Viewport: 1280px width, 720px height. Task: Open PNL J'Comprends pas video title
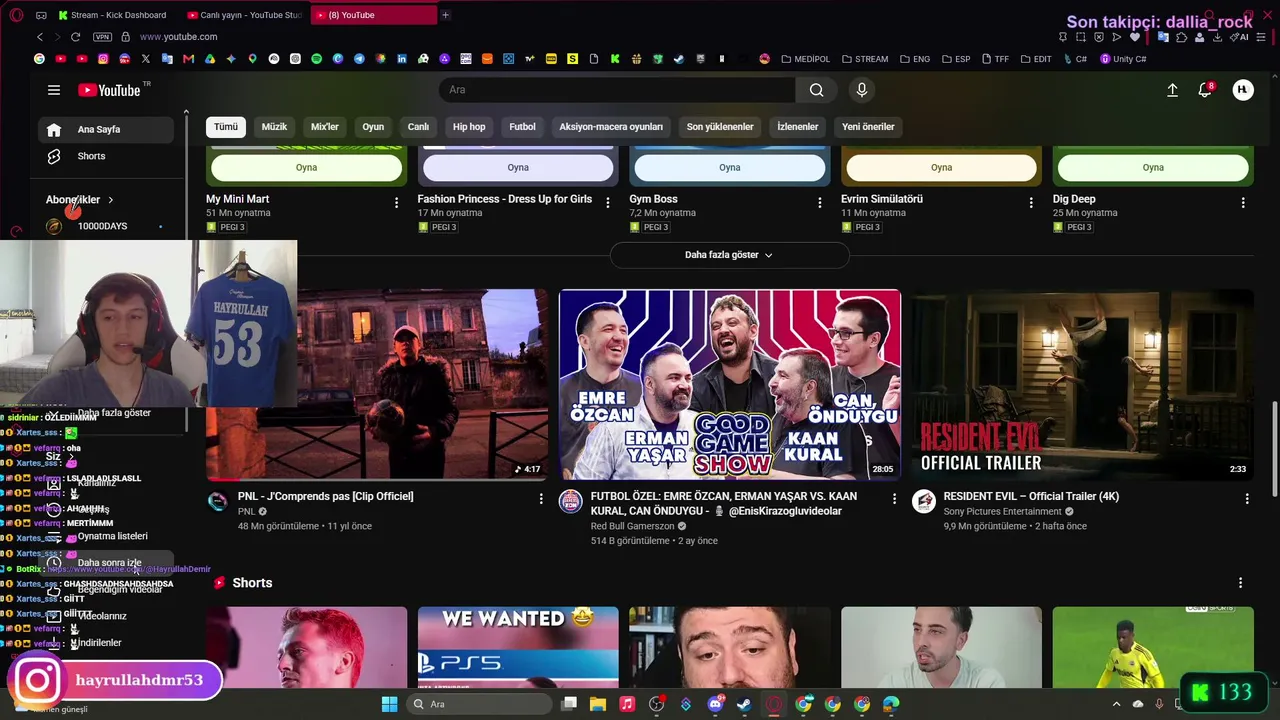325,496
